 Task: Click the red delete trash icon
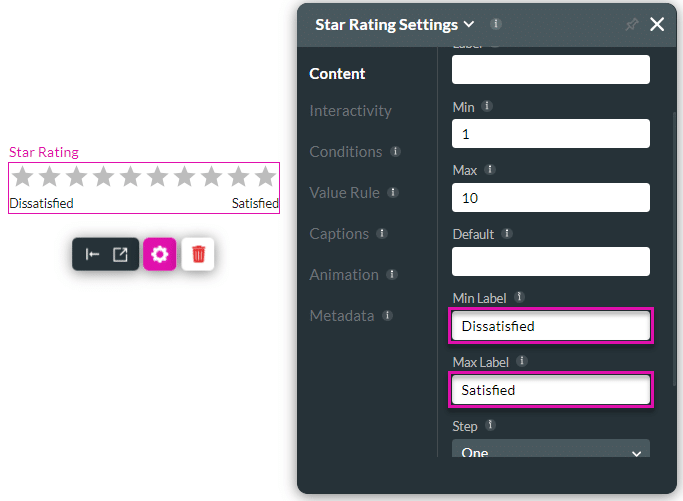click(198, 254)
